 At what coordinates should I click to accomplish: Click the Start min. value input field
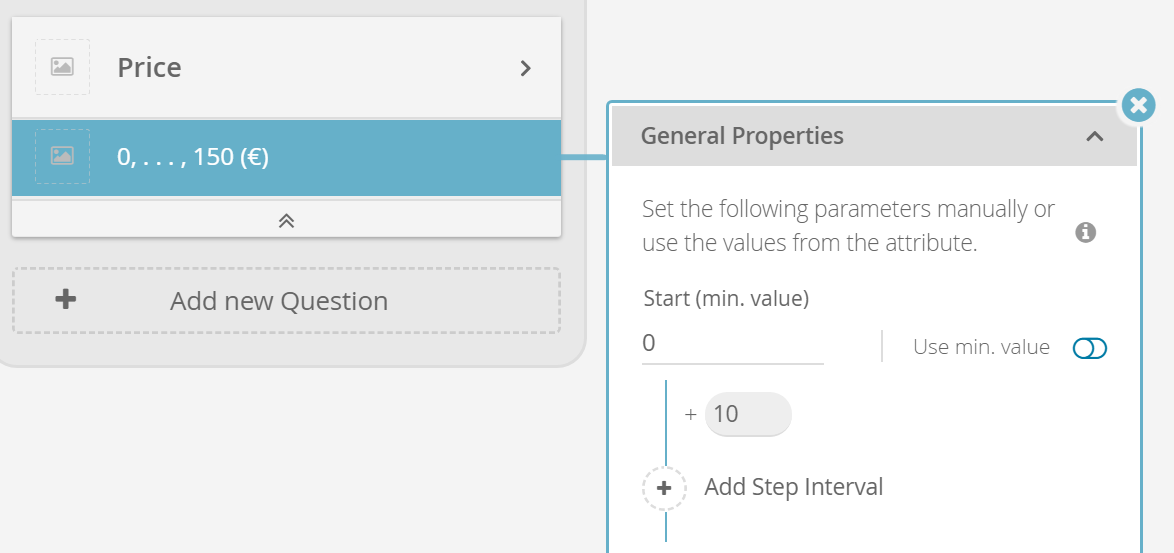(x=733, y=344)
